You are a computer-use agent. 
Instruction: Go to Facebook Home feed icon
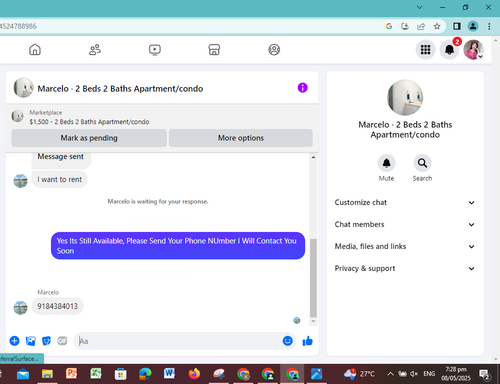pyautogui.click(x=35, y=50)
